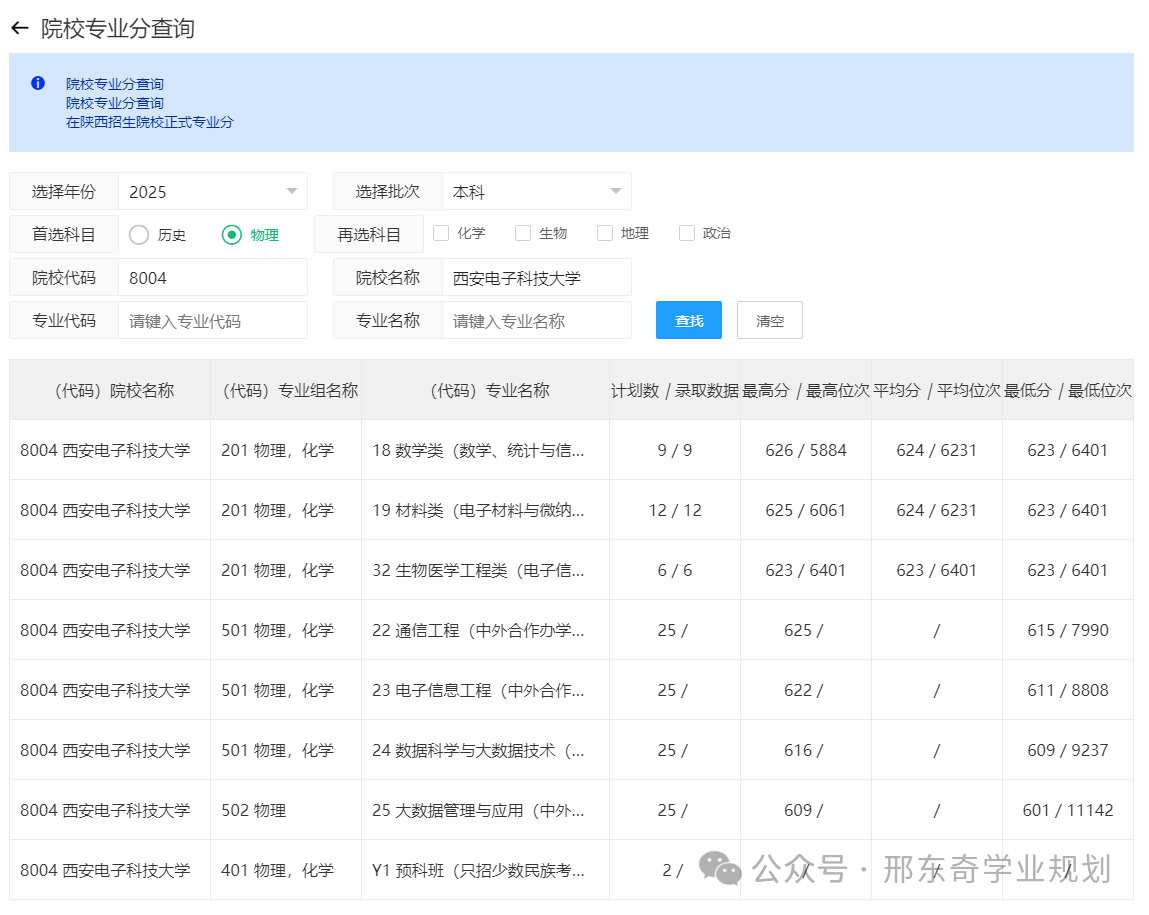1149x915 pixels.
Task: Select the 历史 radio button
Action: point(139,235)
